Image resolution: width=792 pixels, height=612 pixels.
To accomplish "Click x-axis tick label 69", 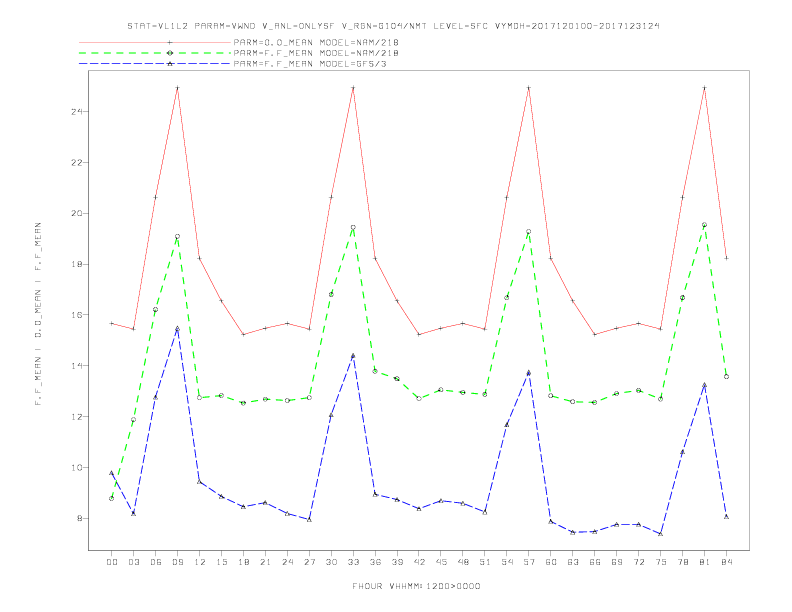I will point(617,562).
